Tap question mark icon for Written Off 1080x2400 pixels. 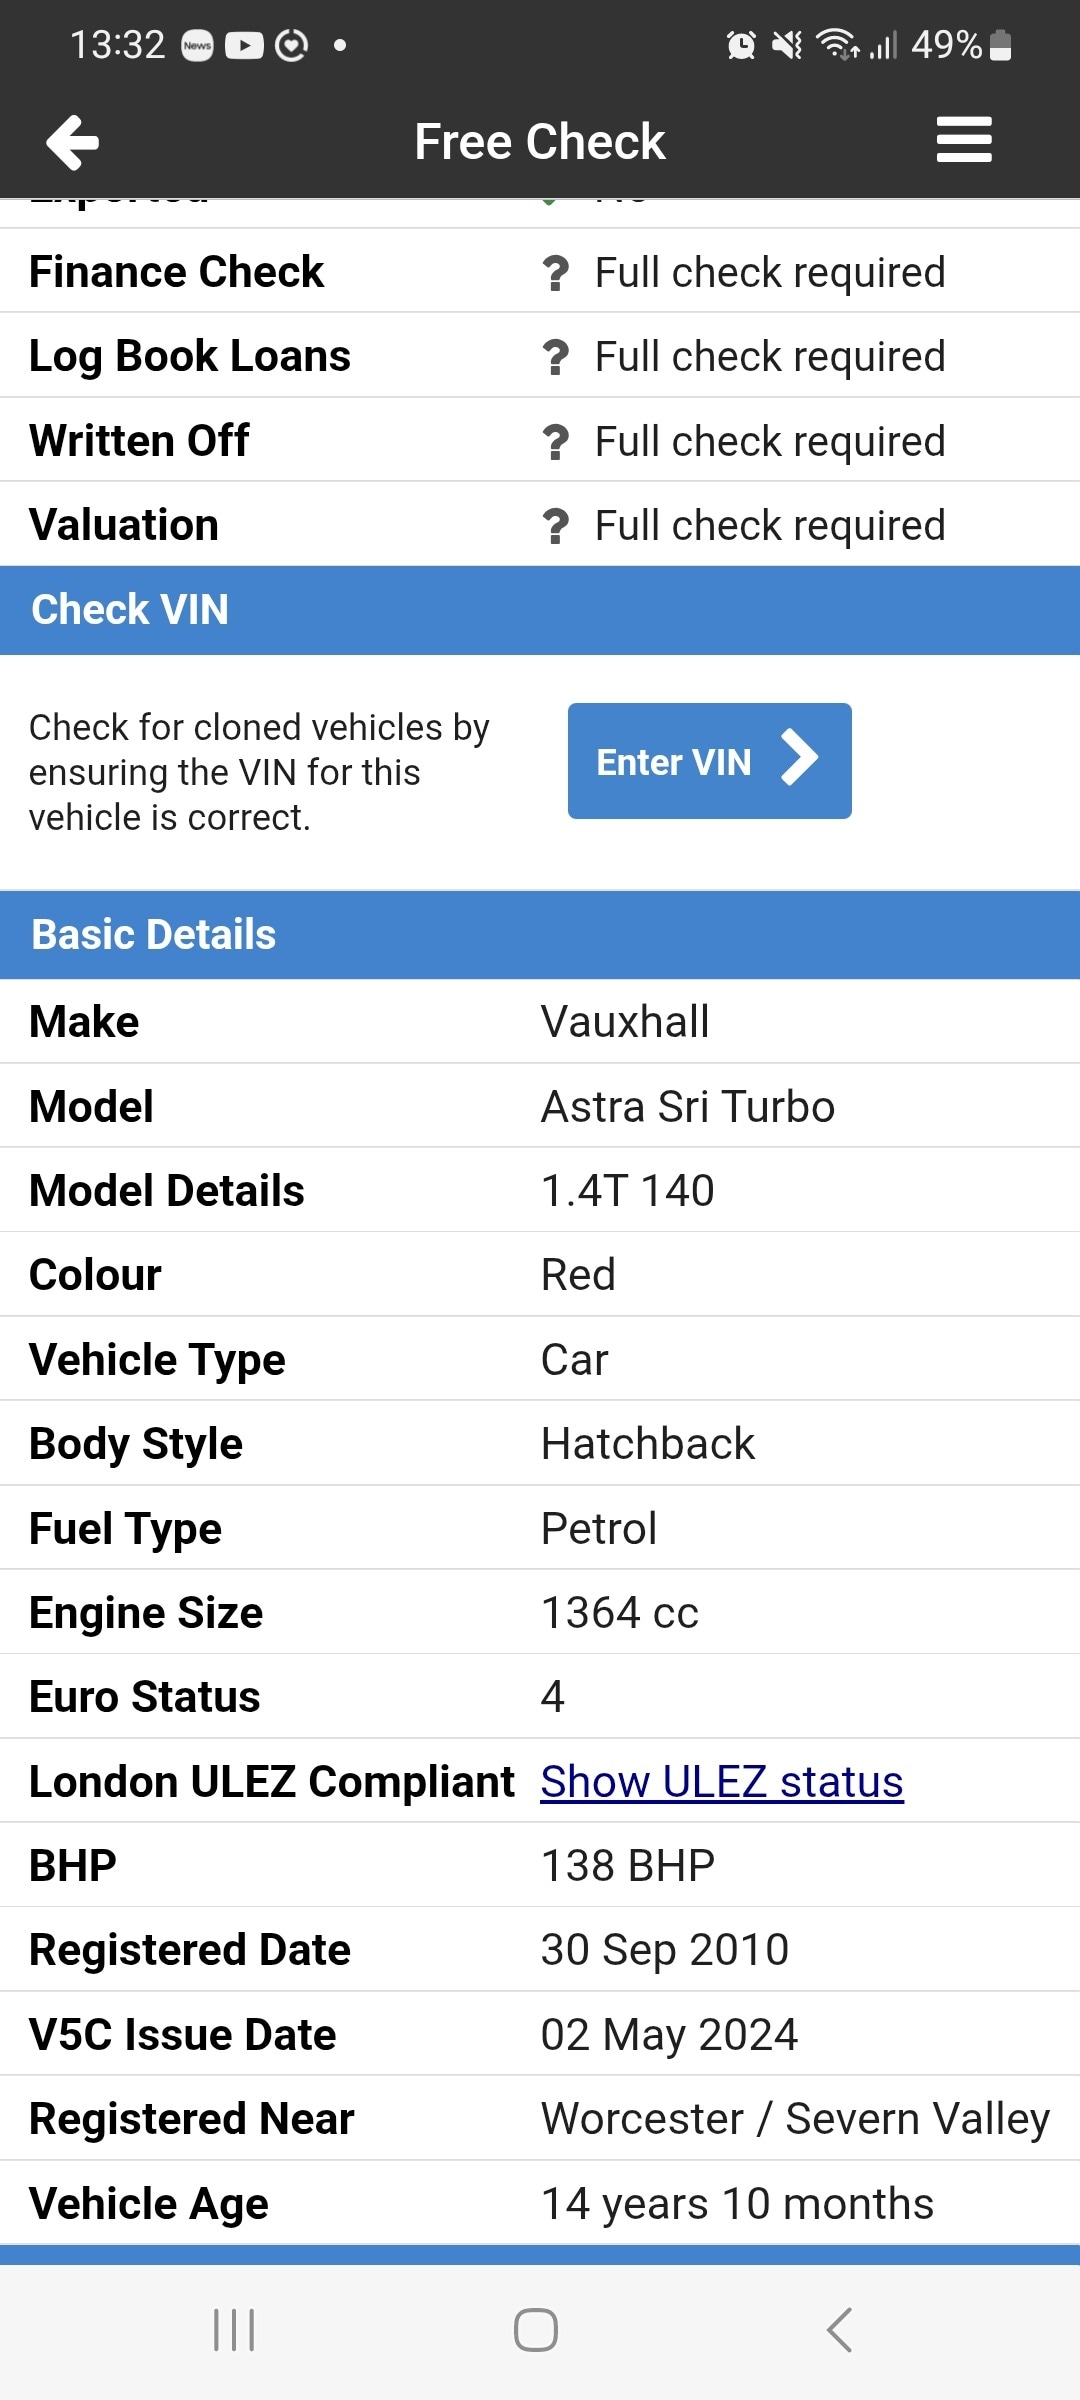[x=555, y=442]
